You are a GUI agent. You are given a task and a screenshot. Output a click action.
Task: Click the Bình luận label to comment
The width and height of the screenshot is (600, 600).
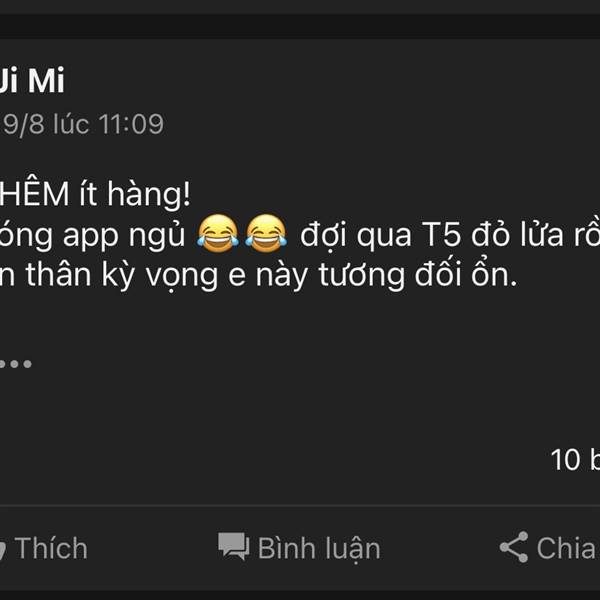click(x=319, y=548)
